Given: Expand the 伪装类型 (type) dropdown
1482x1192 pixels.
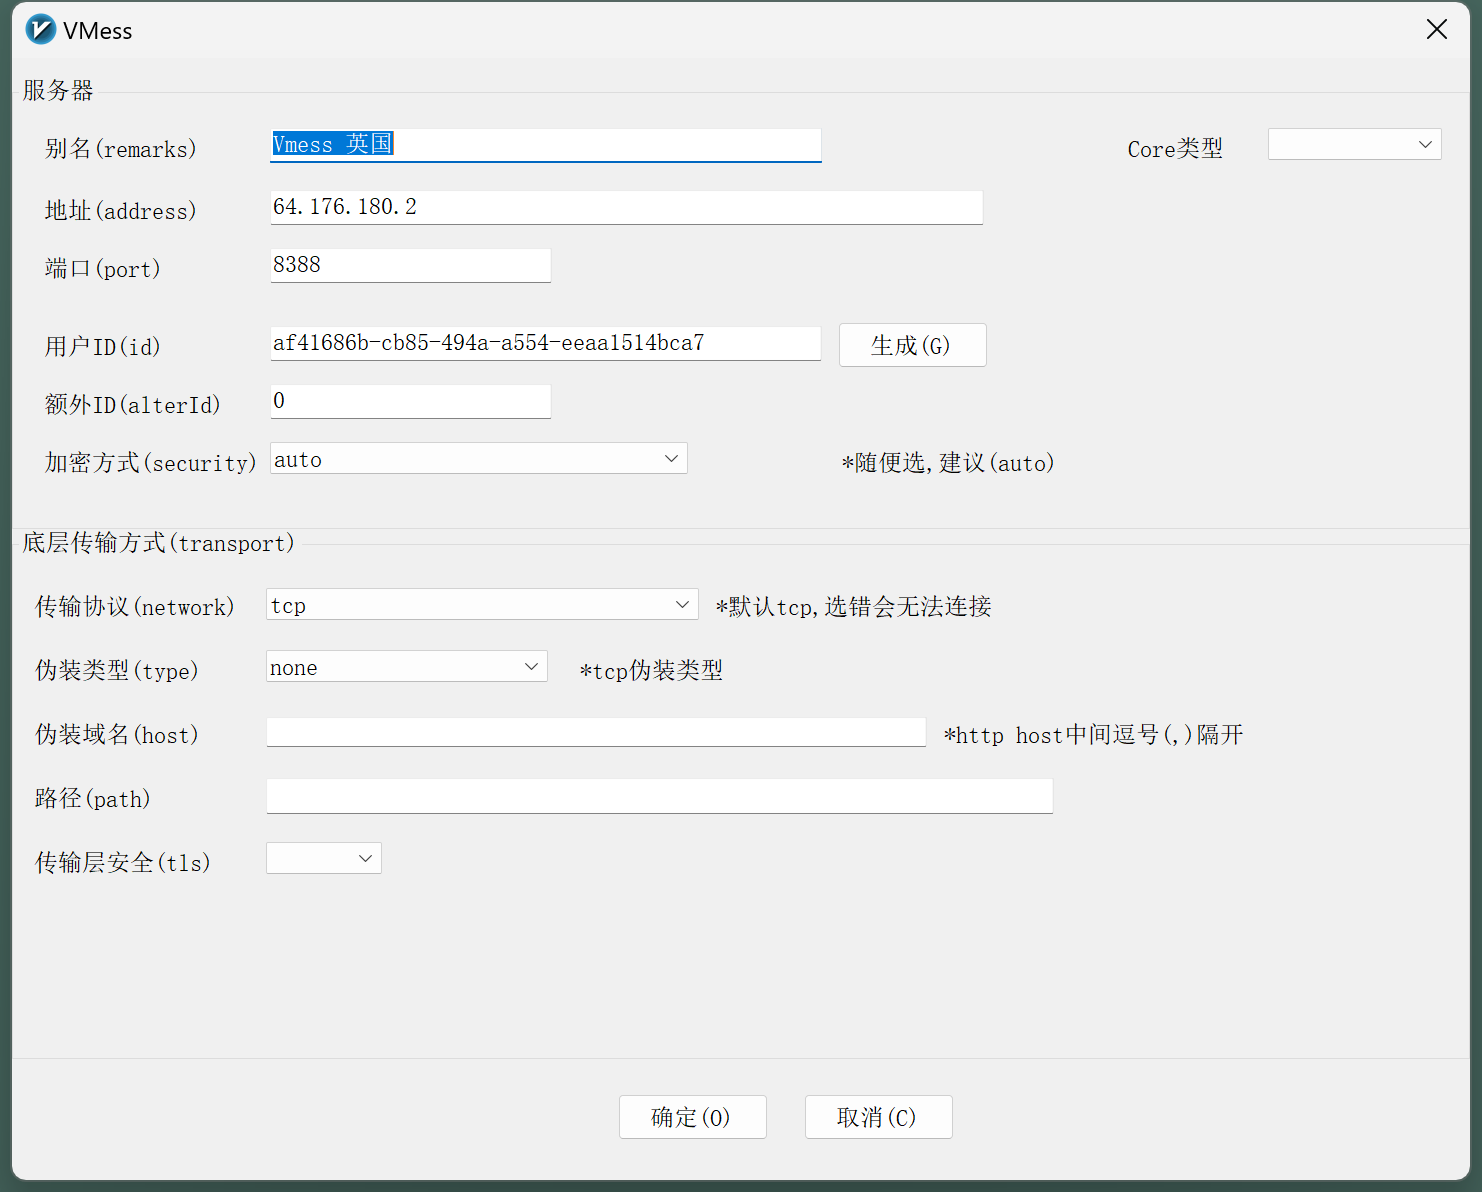Looking at the screenshot, I should [406, 667].
